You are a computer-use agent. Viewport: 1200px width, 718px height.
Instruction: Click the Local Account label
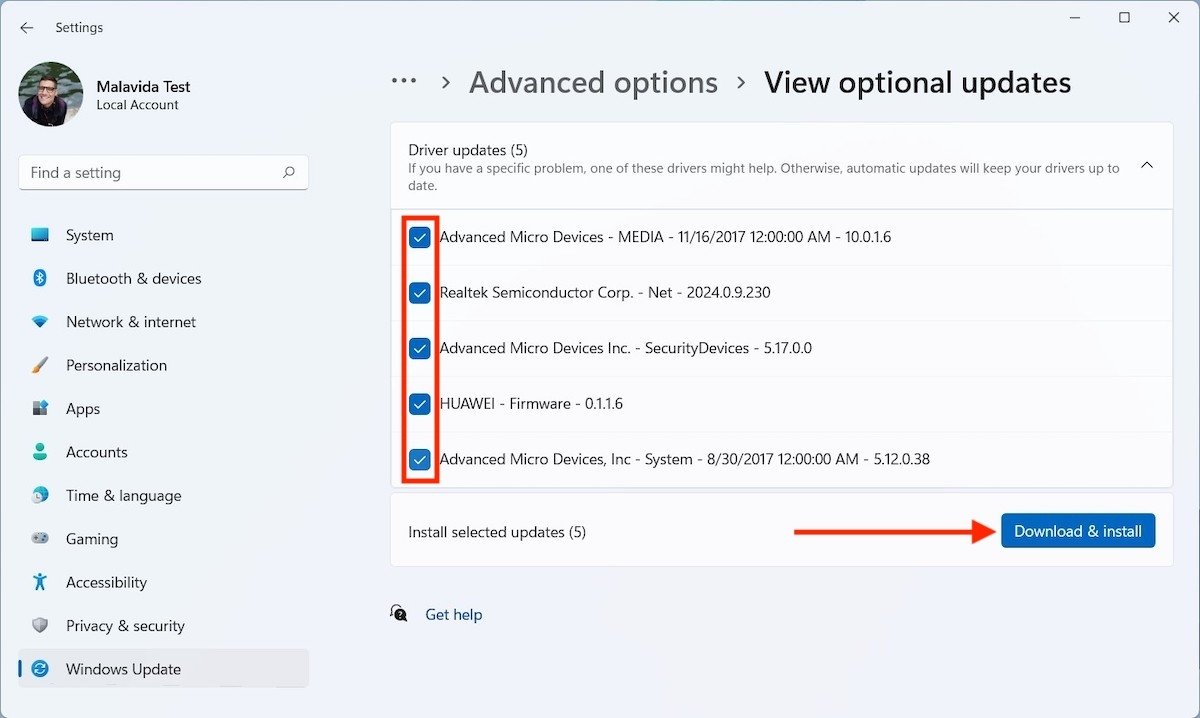click(x=138, y=105)
